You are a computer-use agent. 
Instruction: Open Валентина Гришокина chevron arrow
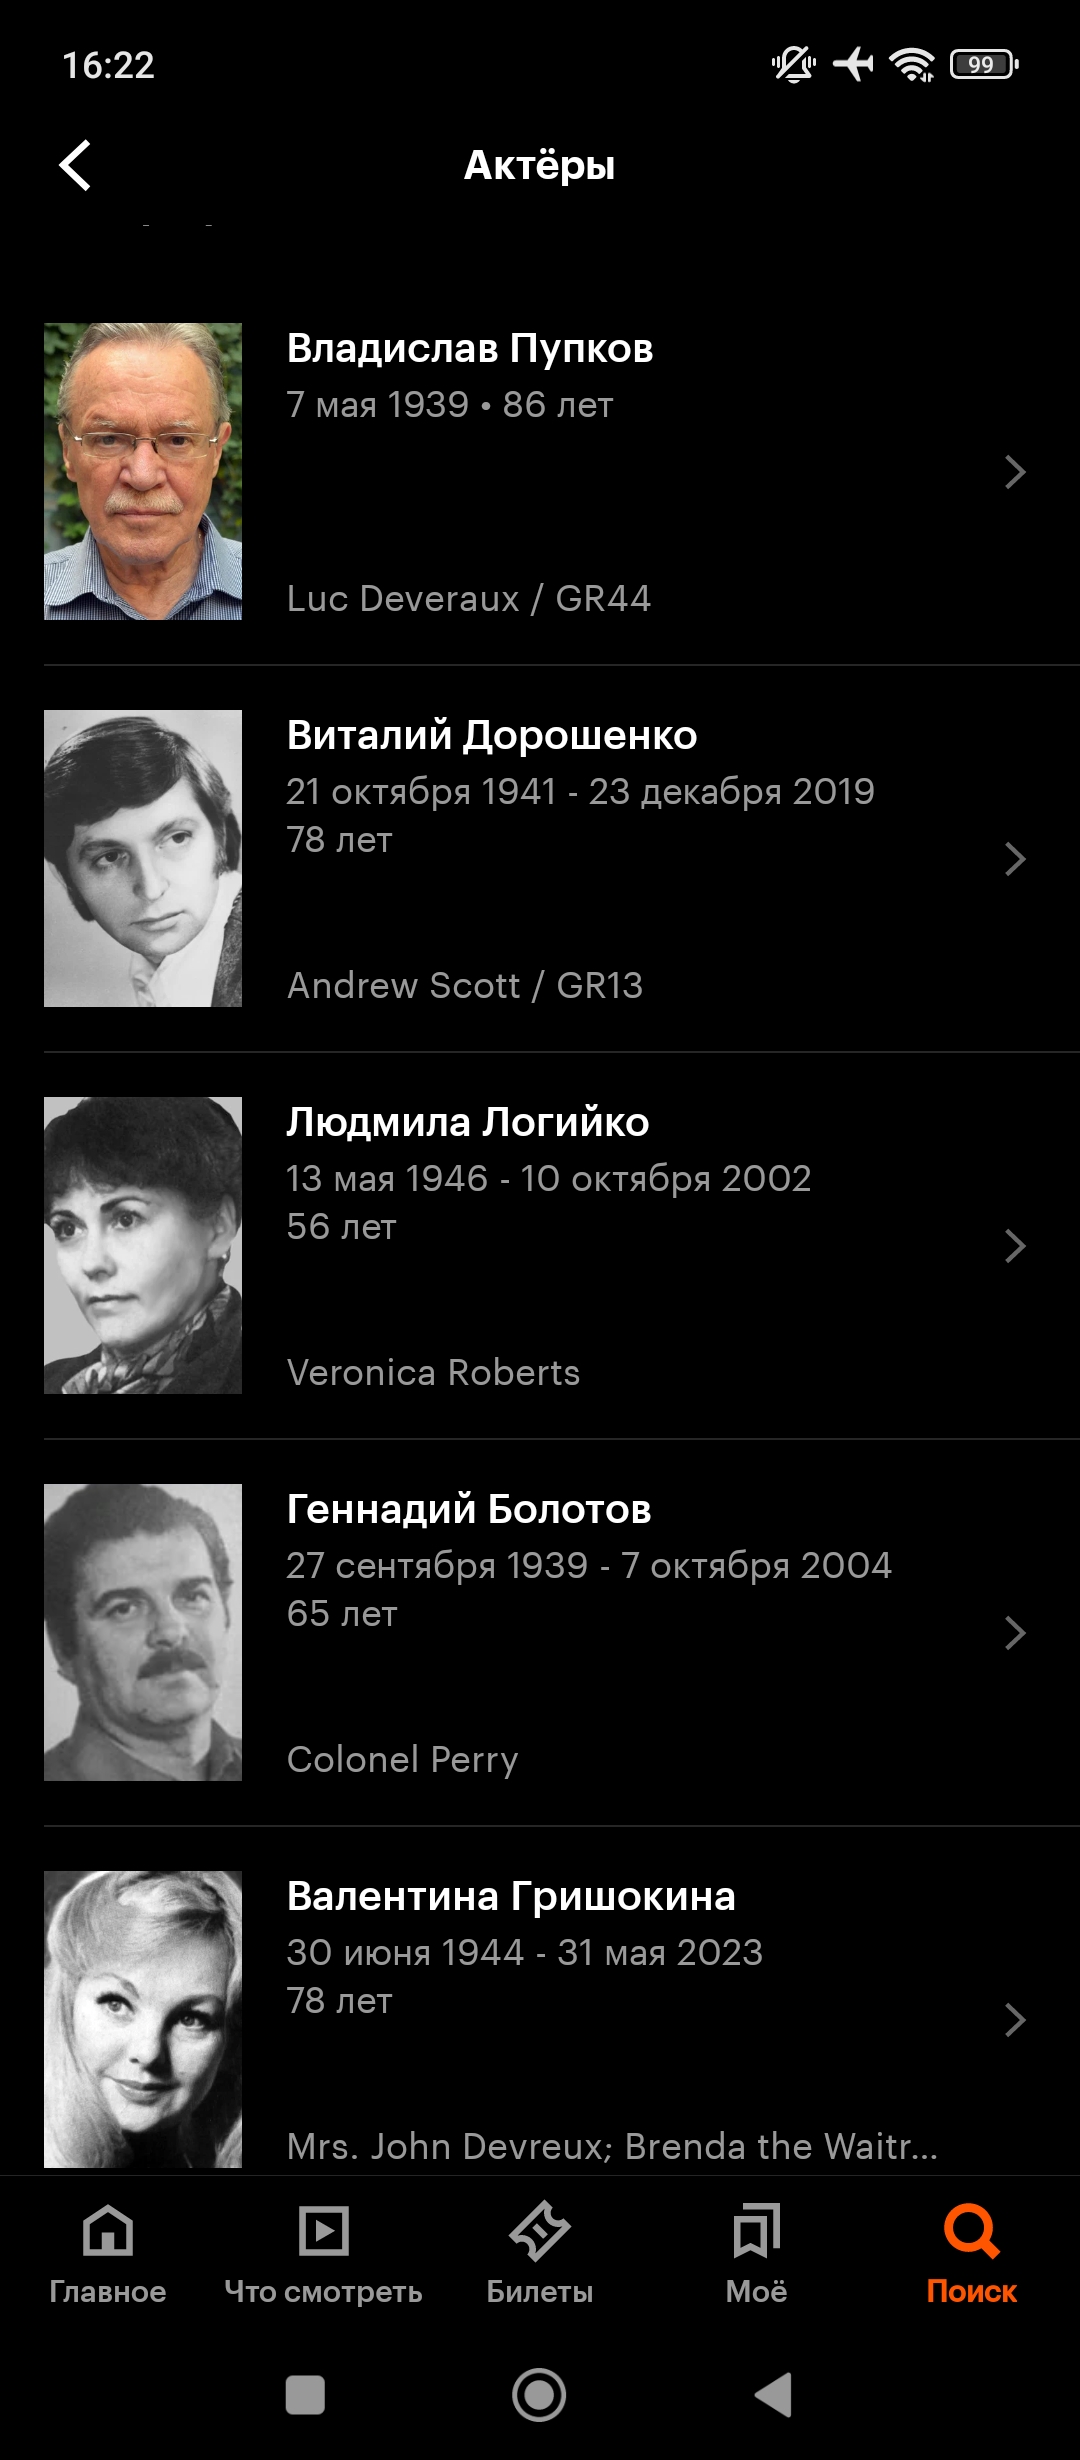(1015, 2020)
